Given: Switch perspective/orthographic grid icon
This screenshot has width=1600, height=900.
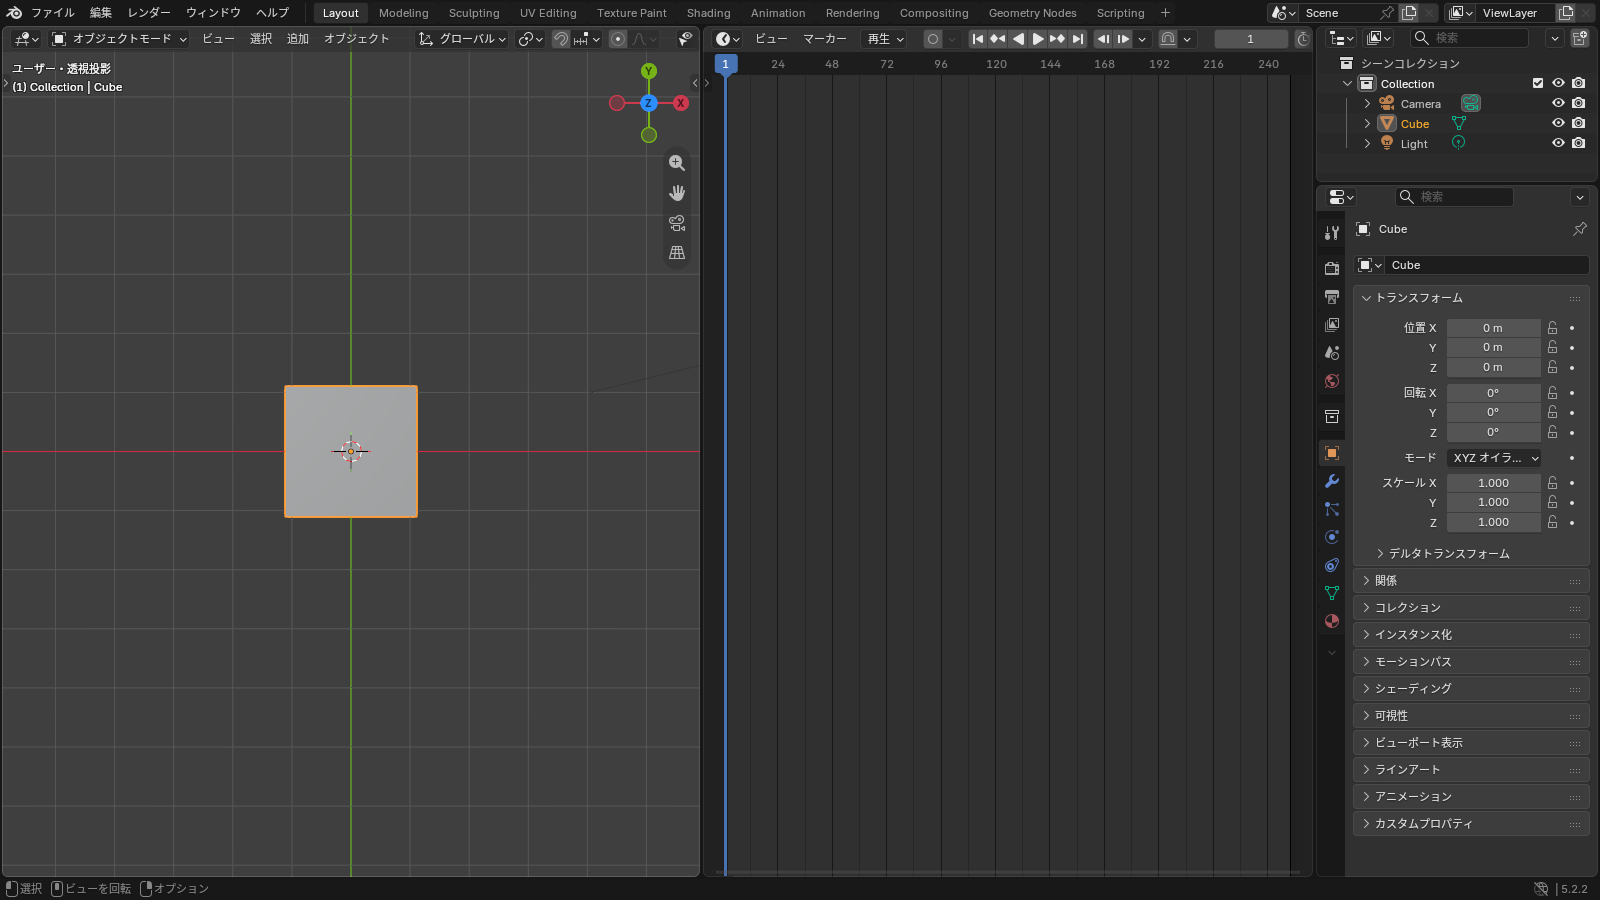Looking at the screenshot, I should [677, 253].
